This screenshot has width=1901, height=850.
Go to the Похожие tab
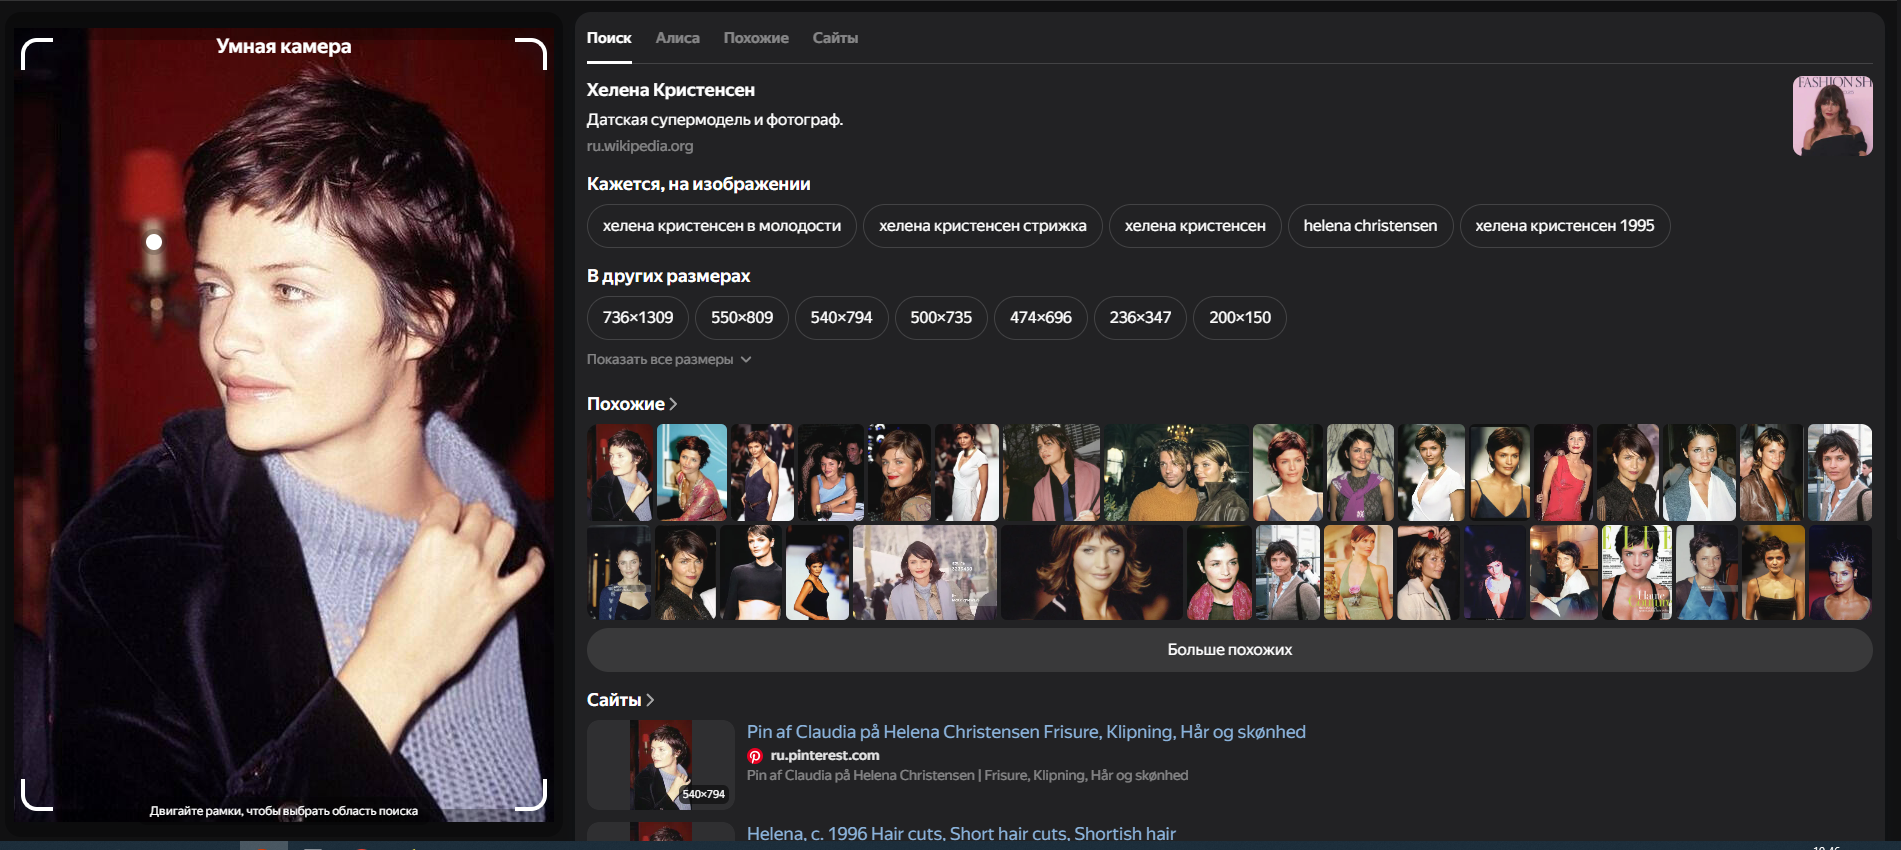click(x=756, y=38)
